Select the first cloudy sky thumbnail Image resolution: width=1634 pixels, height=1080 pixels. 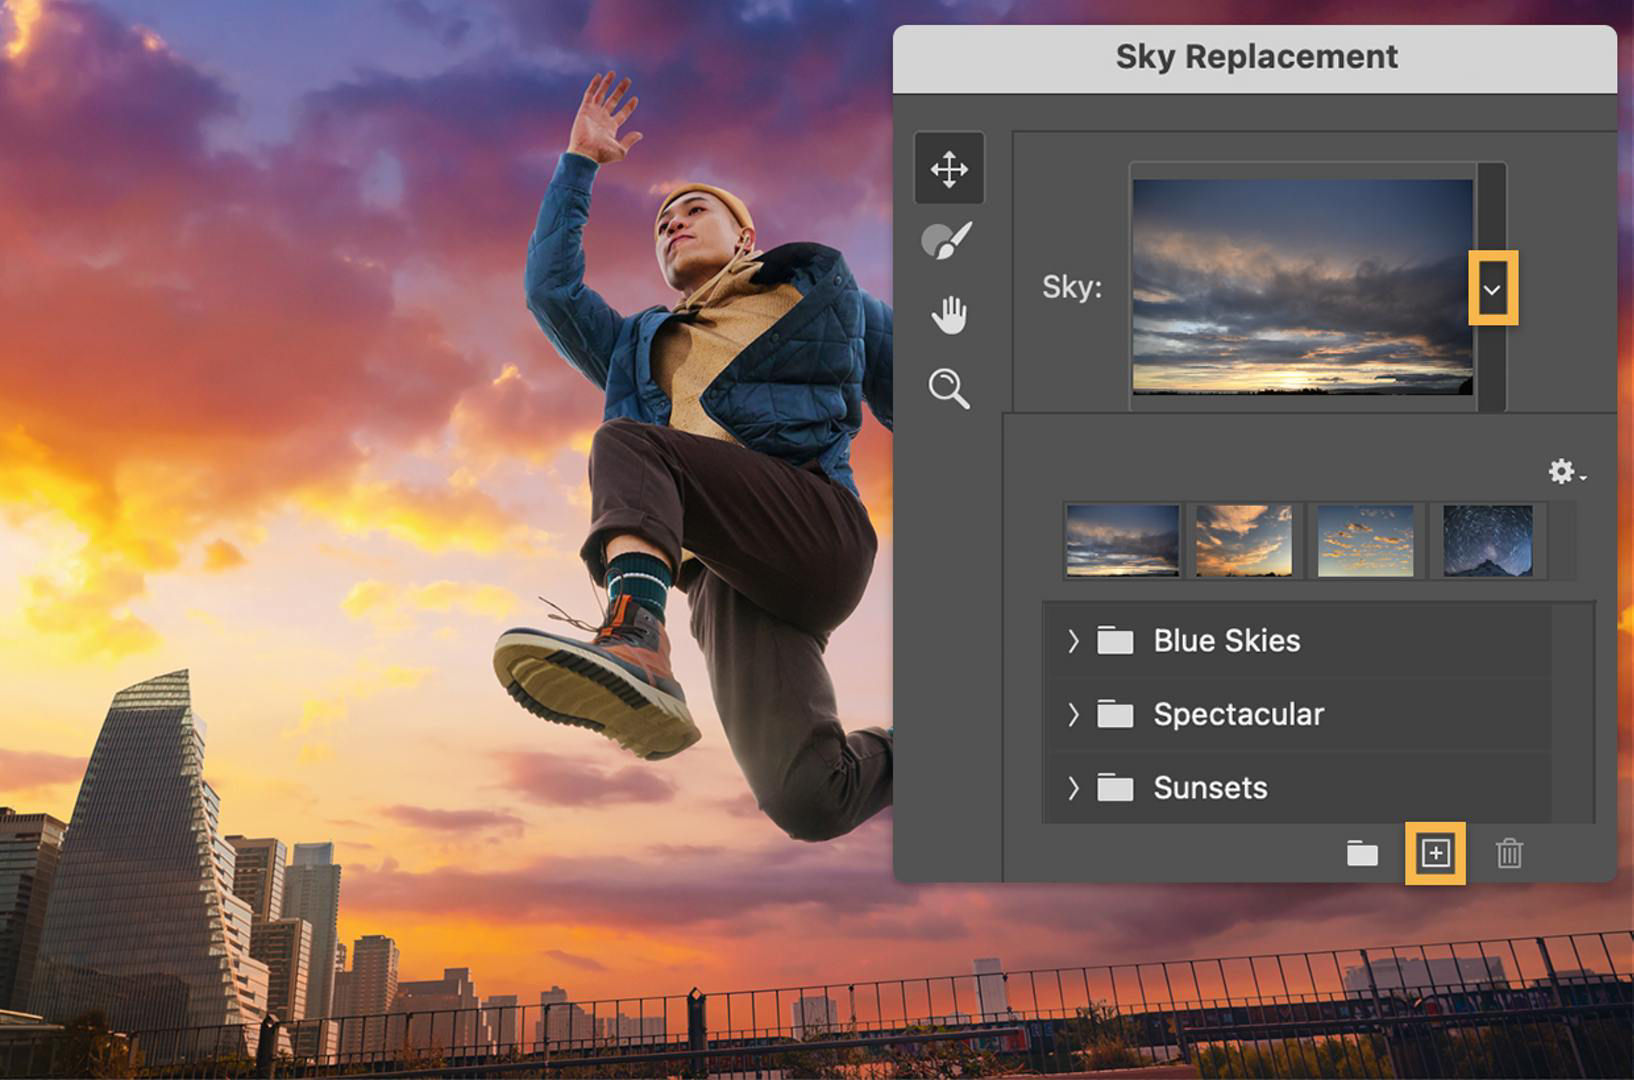[x=1122, y=541]
